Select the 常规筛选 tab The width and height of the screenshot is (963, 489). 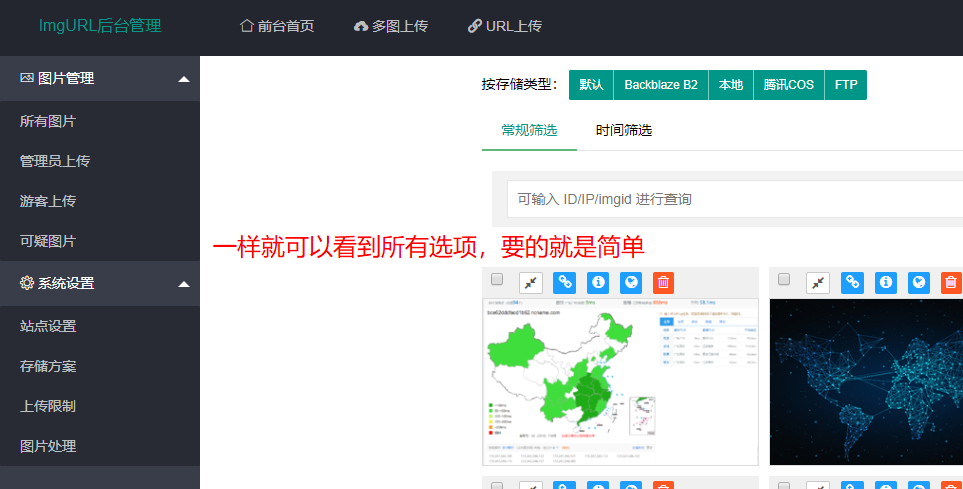pyautogui.click(x=529, y=131)
